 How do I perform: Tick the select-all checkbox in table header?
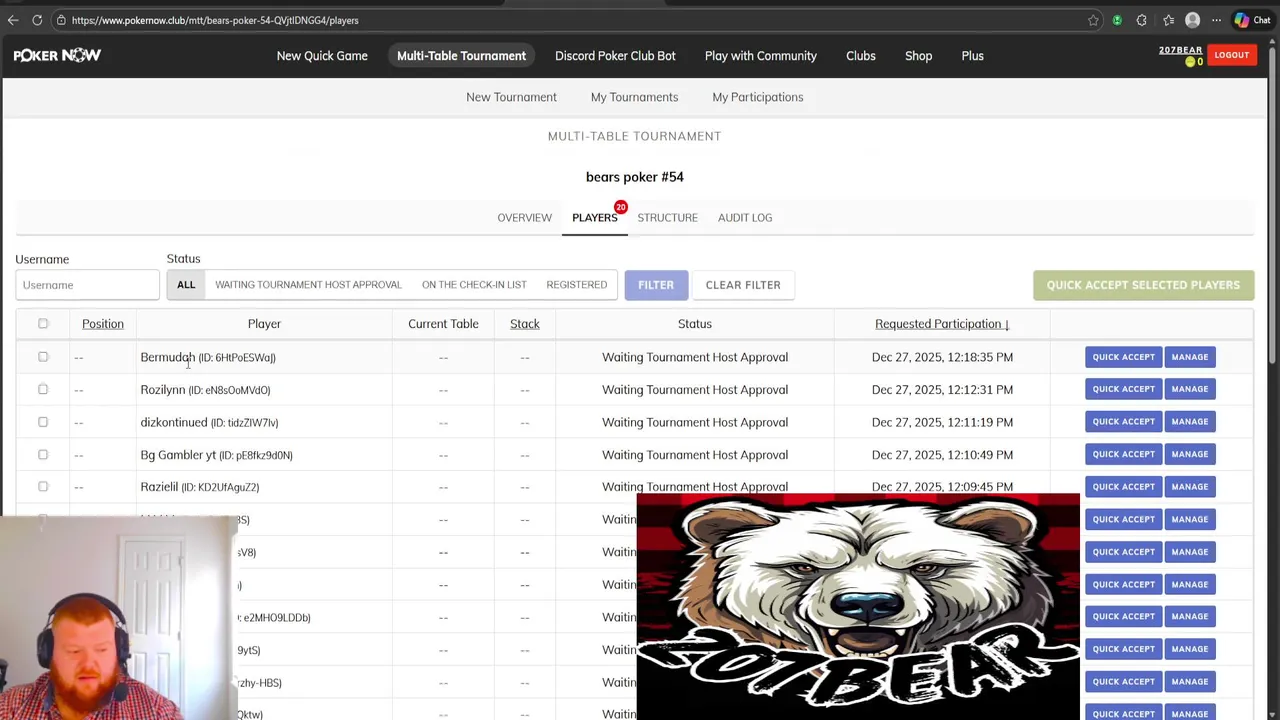(43, 324)
